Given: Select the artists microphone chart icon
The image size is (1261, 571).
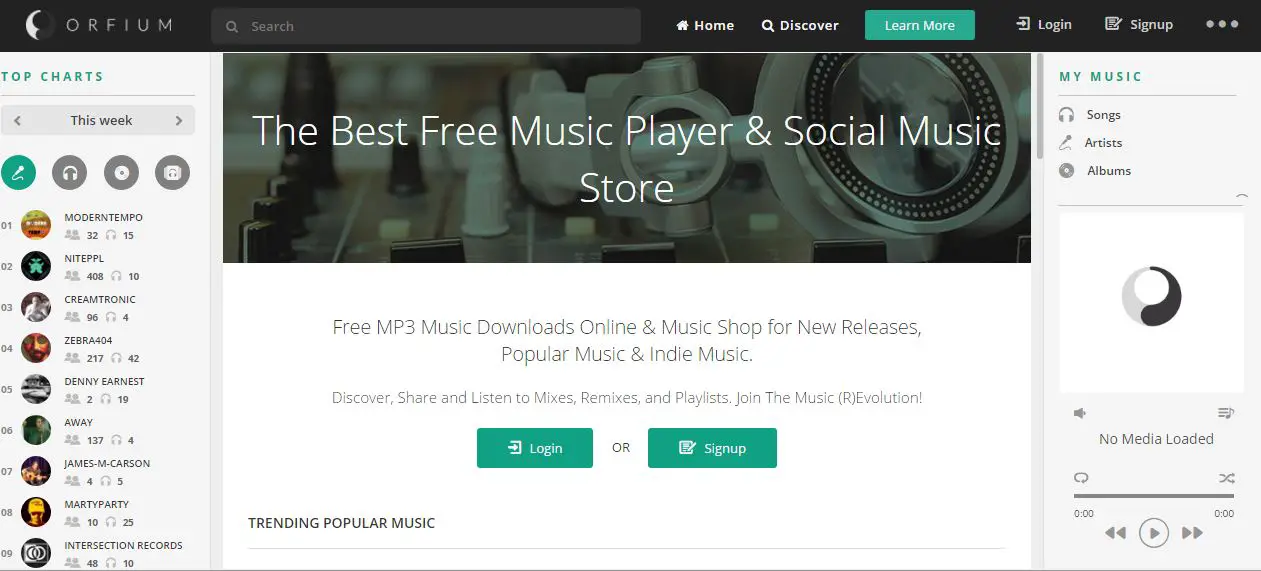Looking at the screenshot, I should (x=18, y=173).
